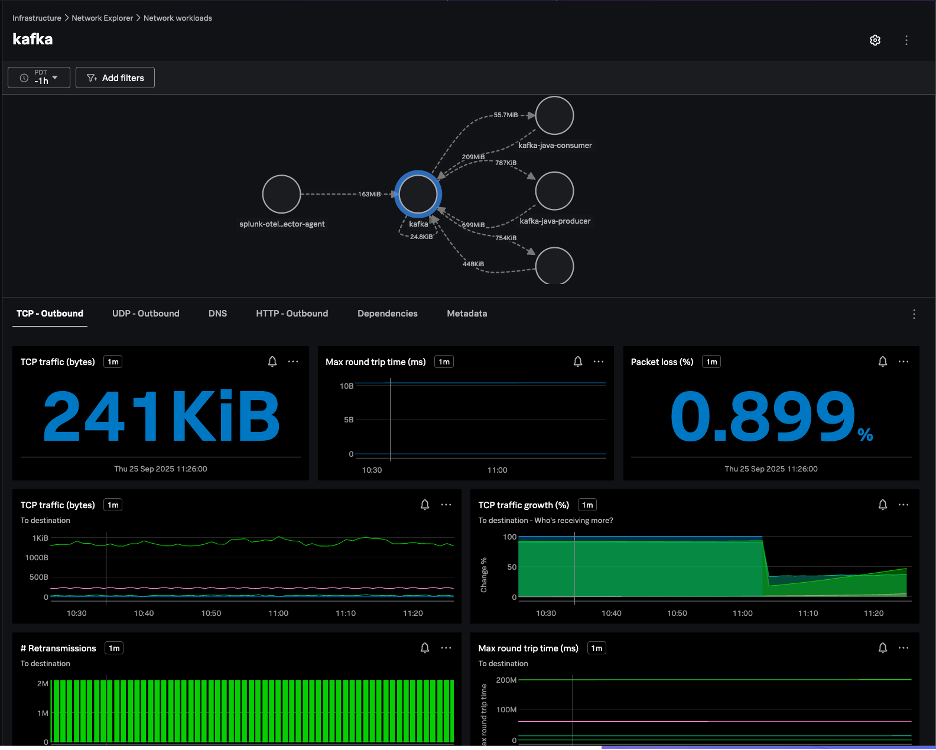The image size is (936, 750).
Task: Click alert bell on TCP traffic single-value chart
Action: pyautogui.click(x=273, y=362)
